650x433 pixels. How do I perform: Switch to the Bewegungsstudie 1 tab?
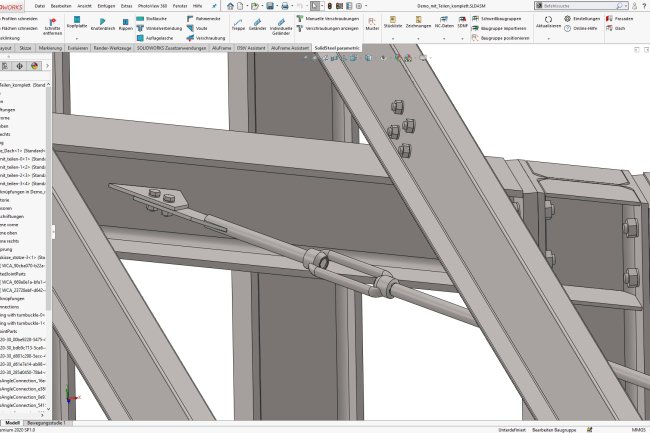click(x=46, y=423)
